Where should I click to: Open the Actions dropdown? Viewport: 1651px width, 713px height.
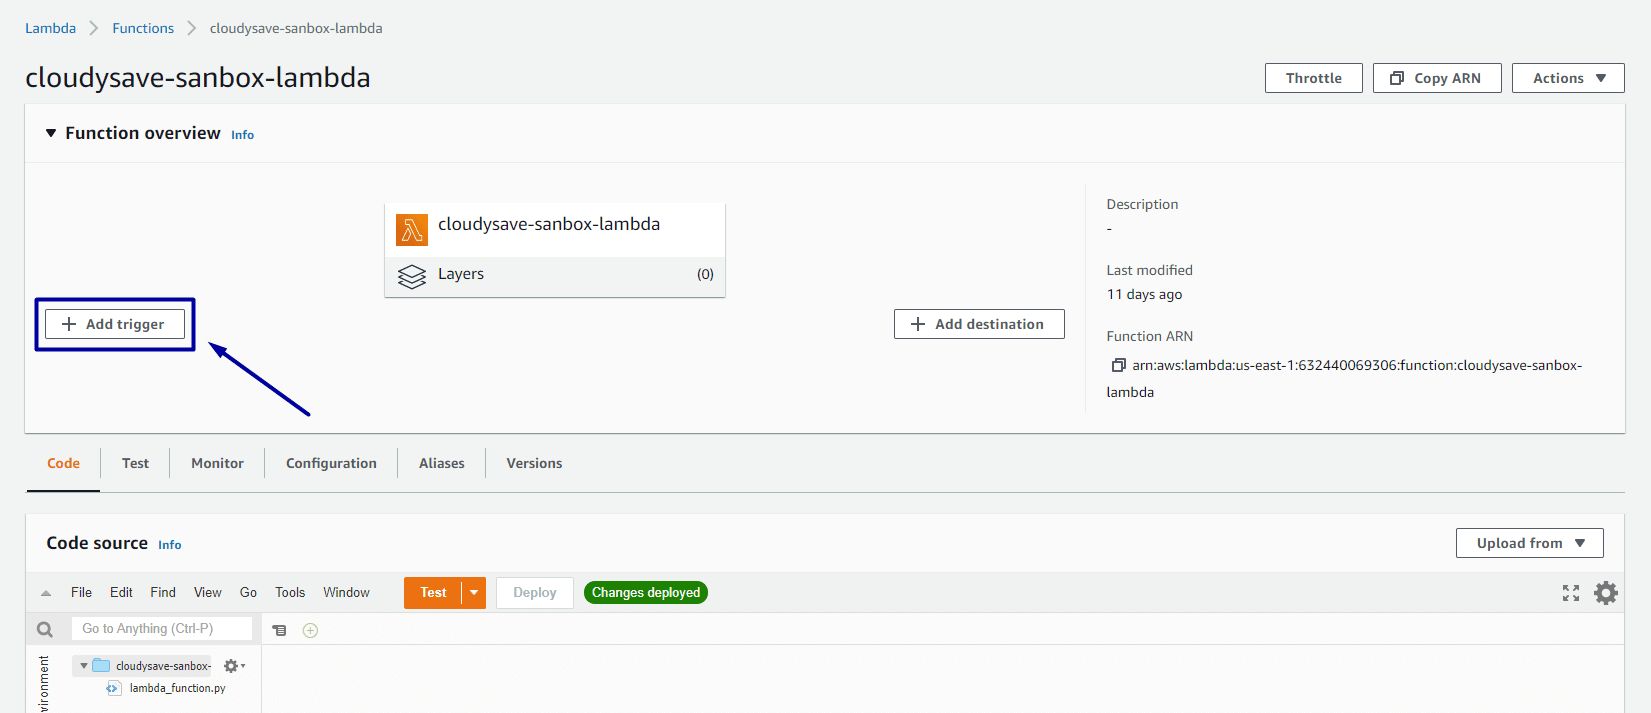[1568, 78]
